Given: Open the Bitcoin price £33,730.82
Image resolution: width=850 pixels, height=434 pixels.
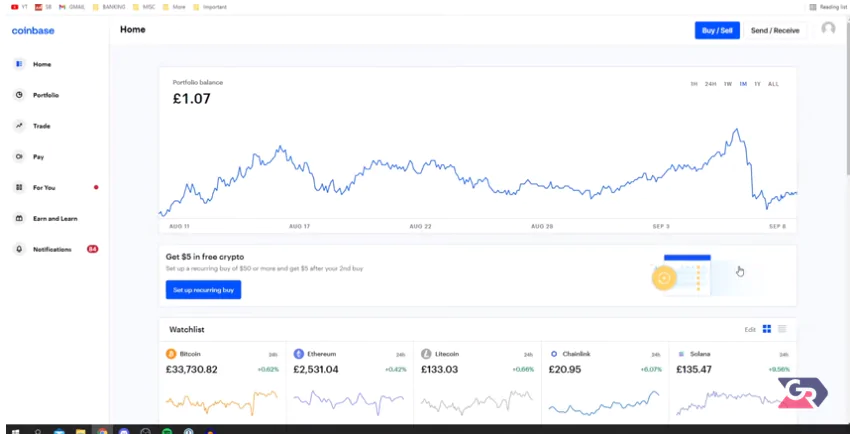Looking at the screenshot, I should [x=191, y=370].
